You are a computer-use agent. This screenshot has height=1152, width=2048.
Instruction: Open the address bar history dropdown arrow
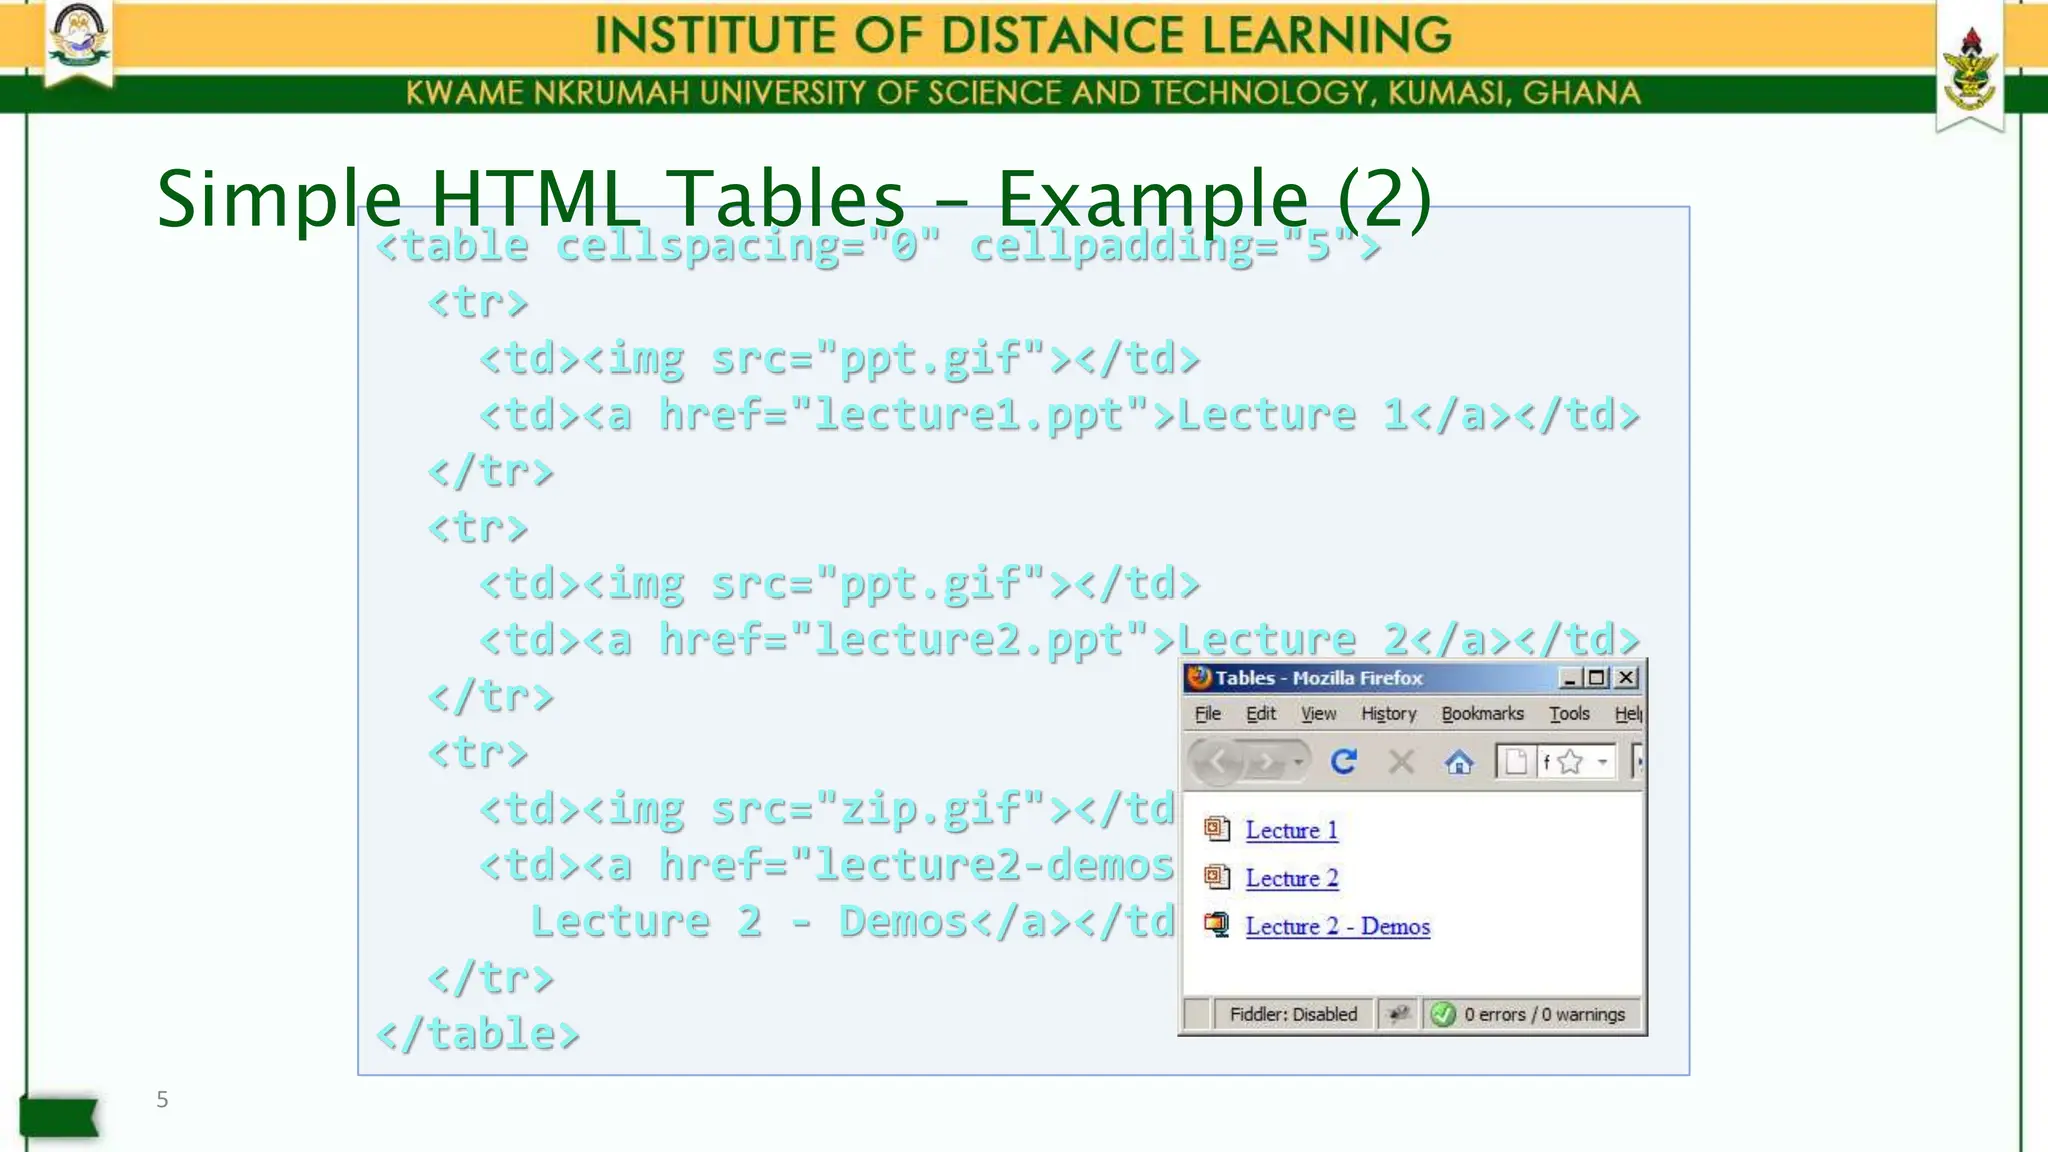pos(1602,762)
